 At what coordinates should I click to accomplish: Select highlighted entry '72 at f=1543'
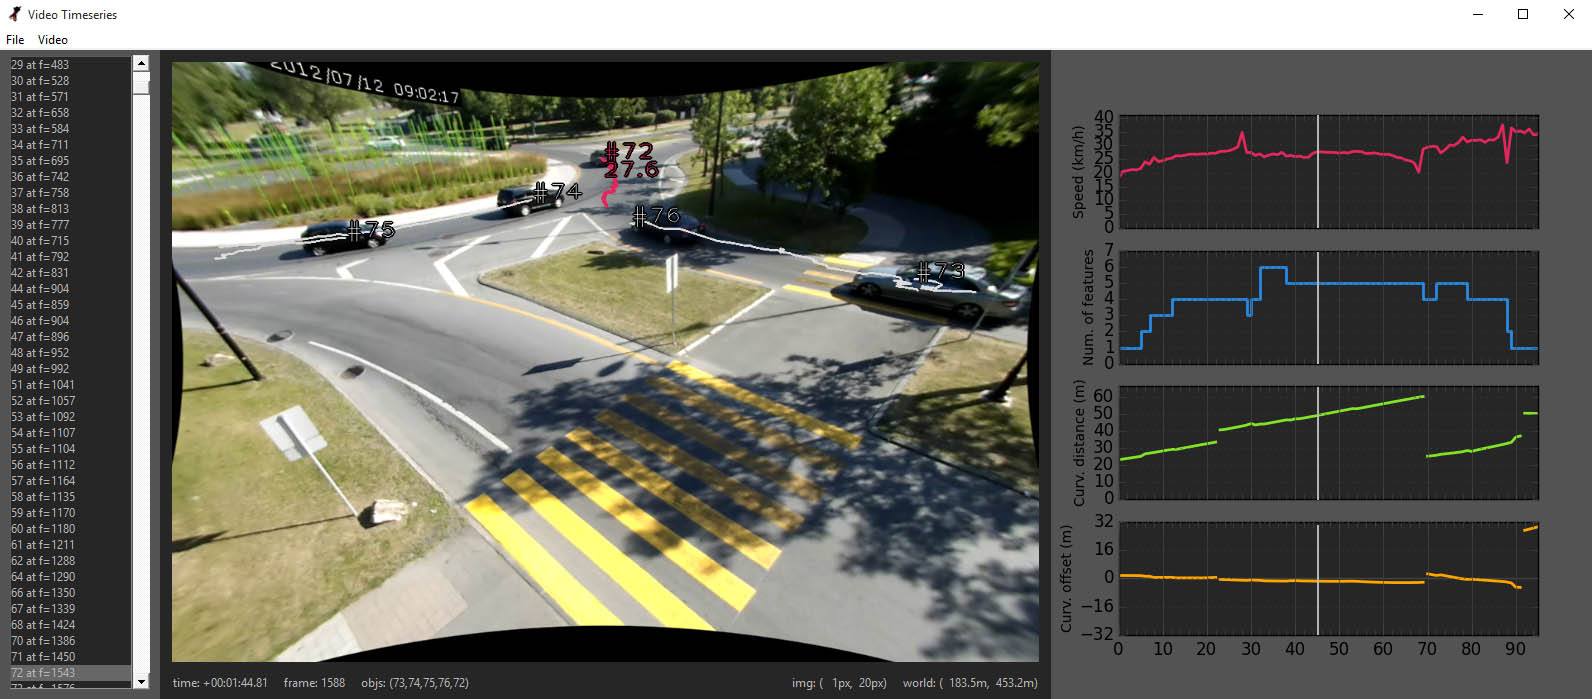[x=70, y=673]
